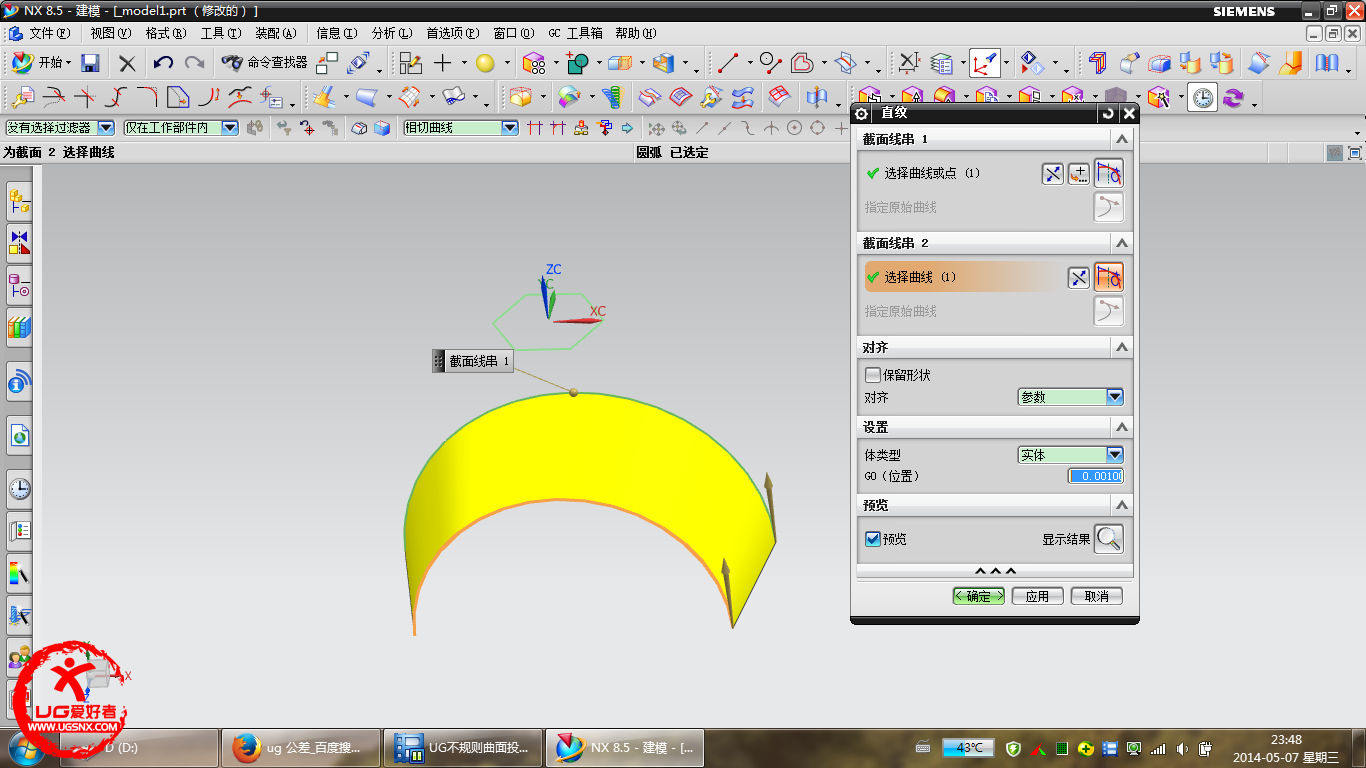The width and height of the screenshot is (1366, 768).
Task: Toggle the 预览 preview checkbox
Action: [x=873, y=539]
